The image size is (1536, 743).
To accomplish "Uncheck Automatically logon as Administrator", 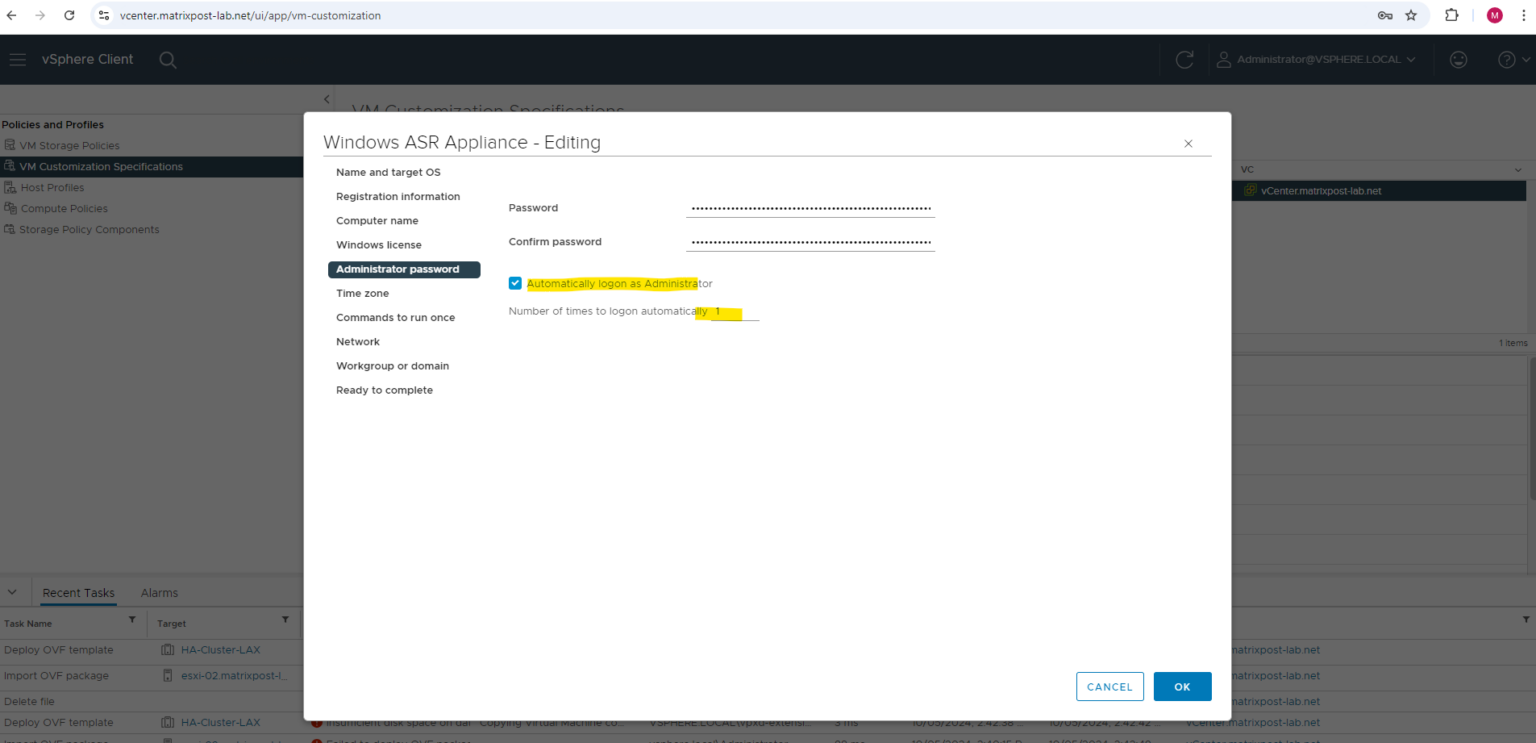I will click(514, 283).
